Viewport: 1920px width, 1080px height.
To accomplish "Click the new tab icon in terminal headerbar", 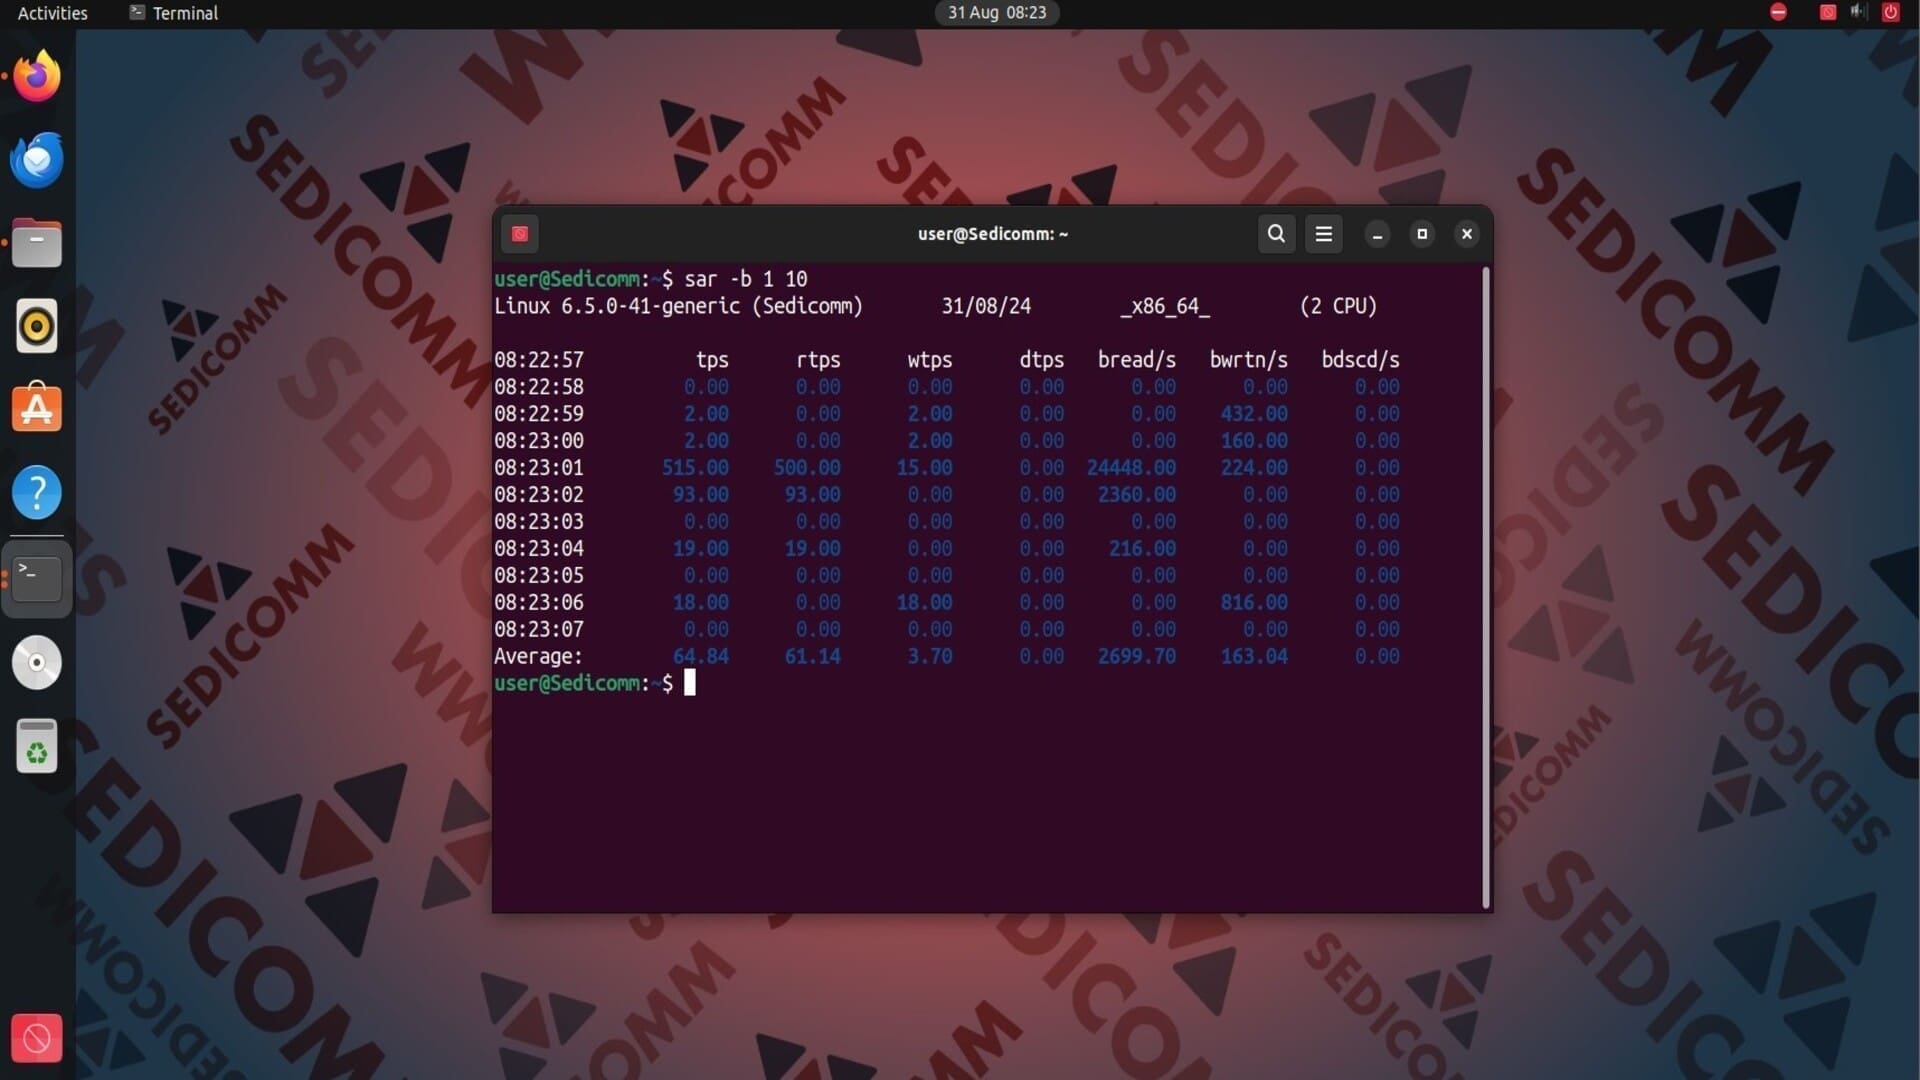I will pos(520,234).
